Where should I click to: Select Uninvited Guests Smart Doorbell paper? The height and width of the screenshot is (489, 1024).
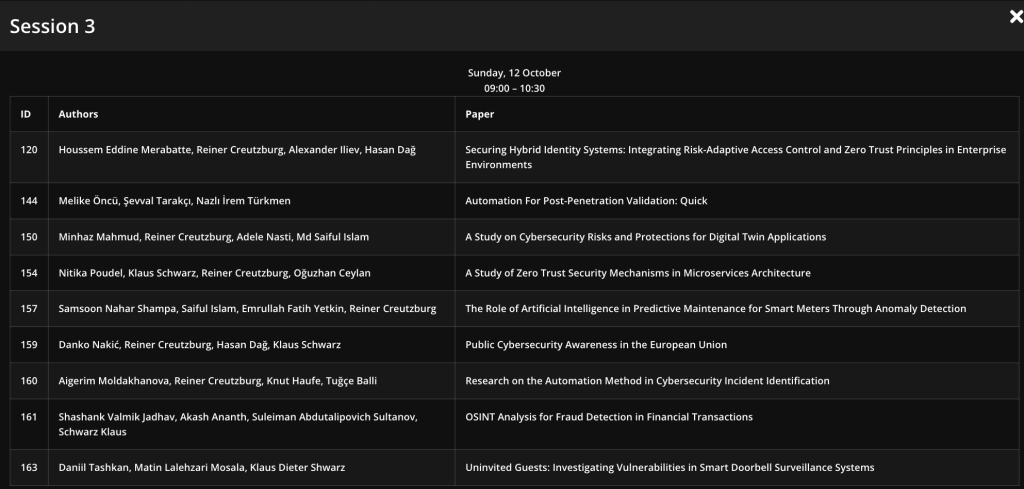coord(669,467)
